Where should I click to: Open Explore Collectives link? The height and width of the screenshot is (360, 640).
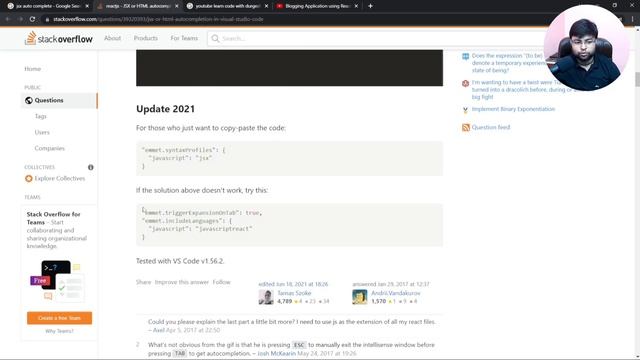pyautogui.click(x=60, y=178)
